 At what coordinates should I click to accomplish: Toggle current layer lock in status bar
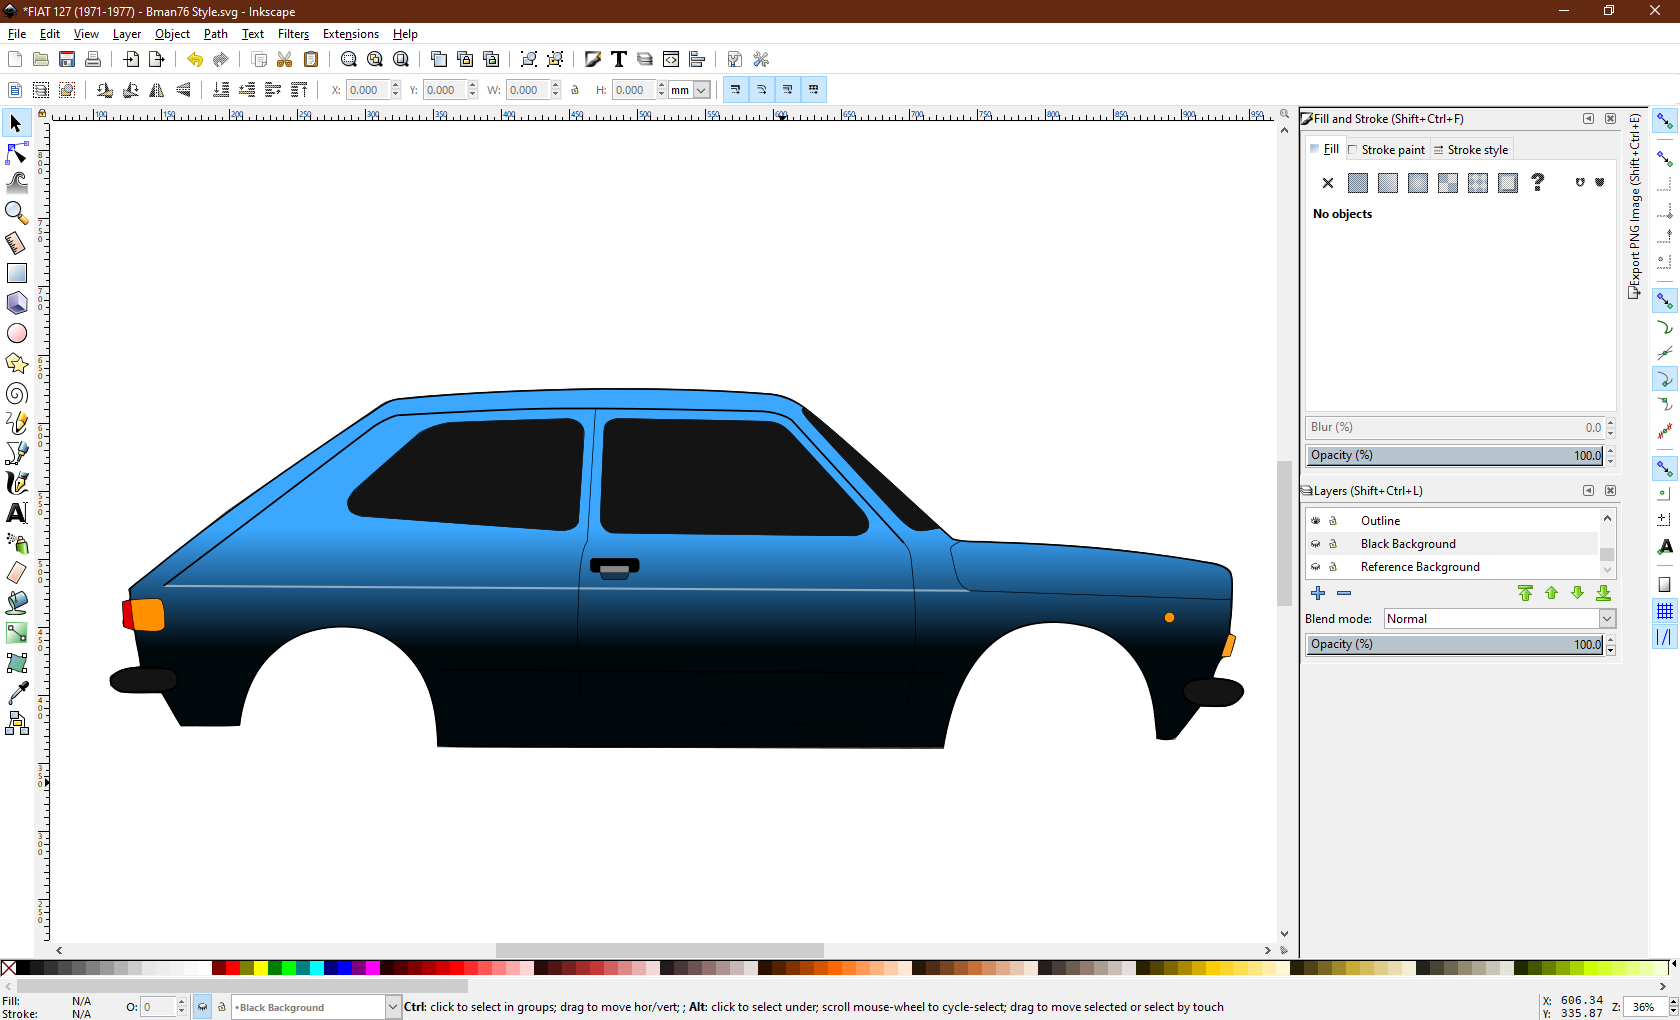[222, 1007]
